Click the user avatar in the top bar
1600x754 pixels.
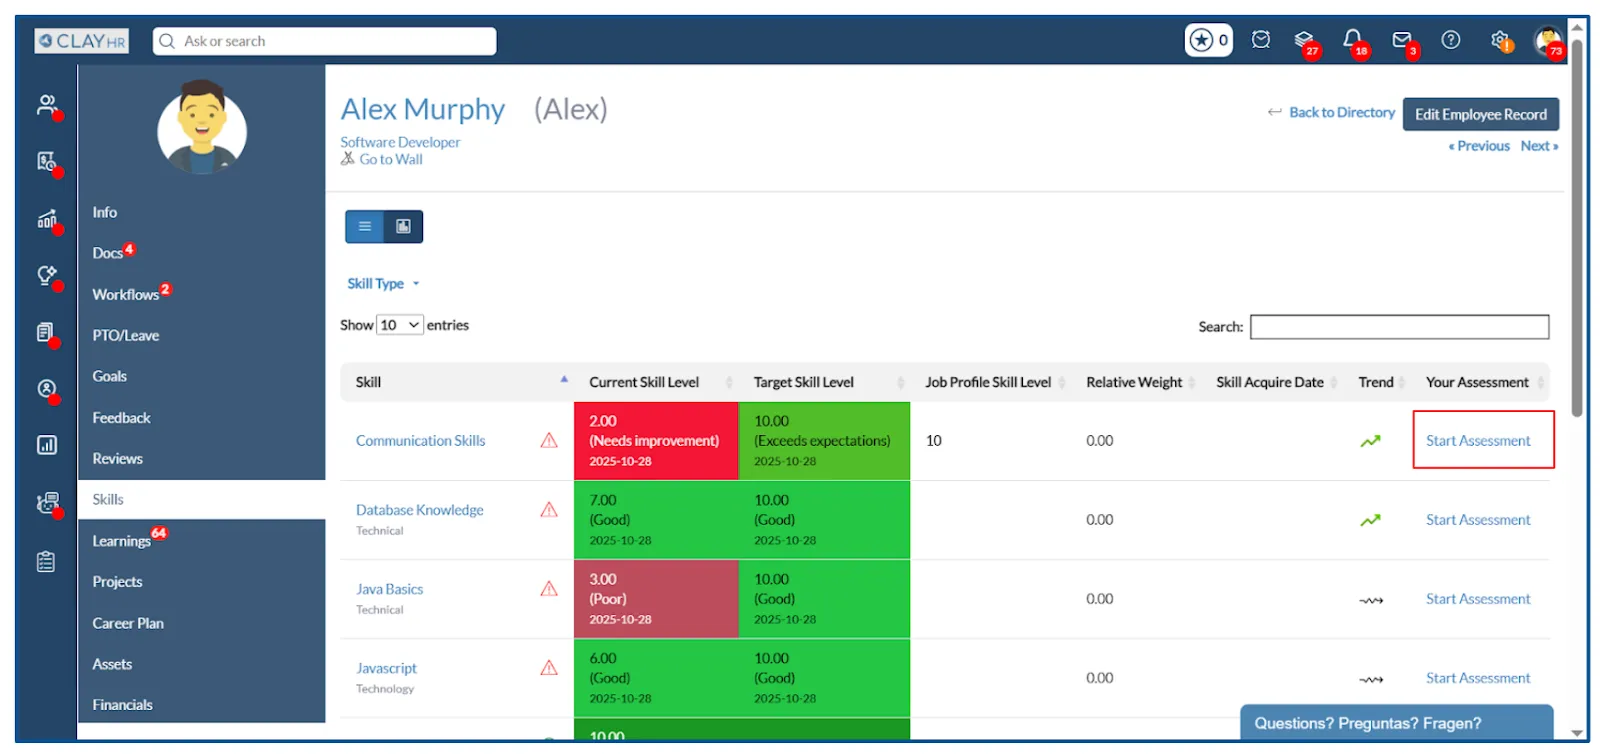coord(1548,41)
